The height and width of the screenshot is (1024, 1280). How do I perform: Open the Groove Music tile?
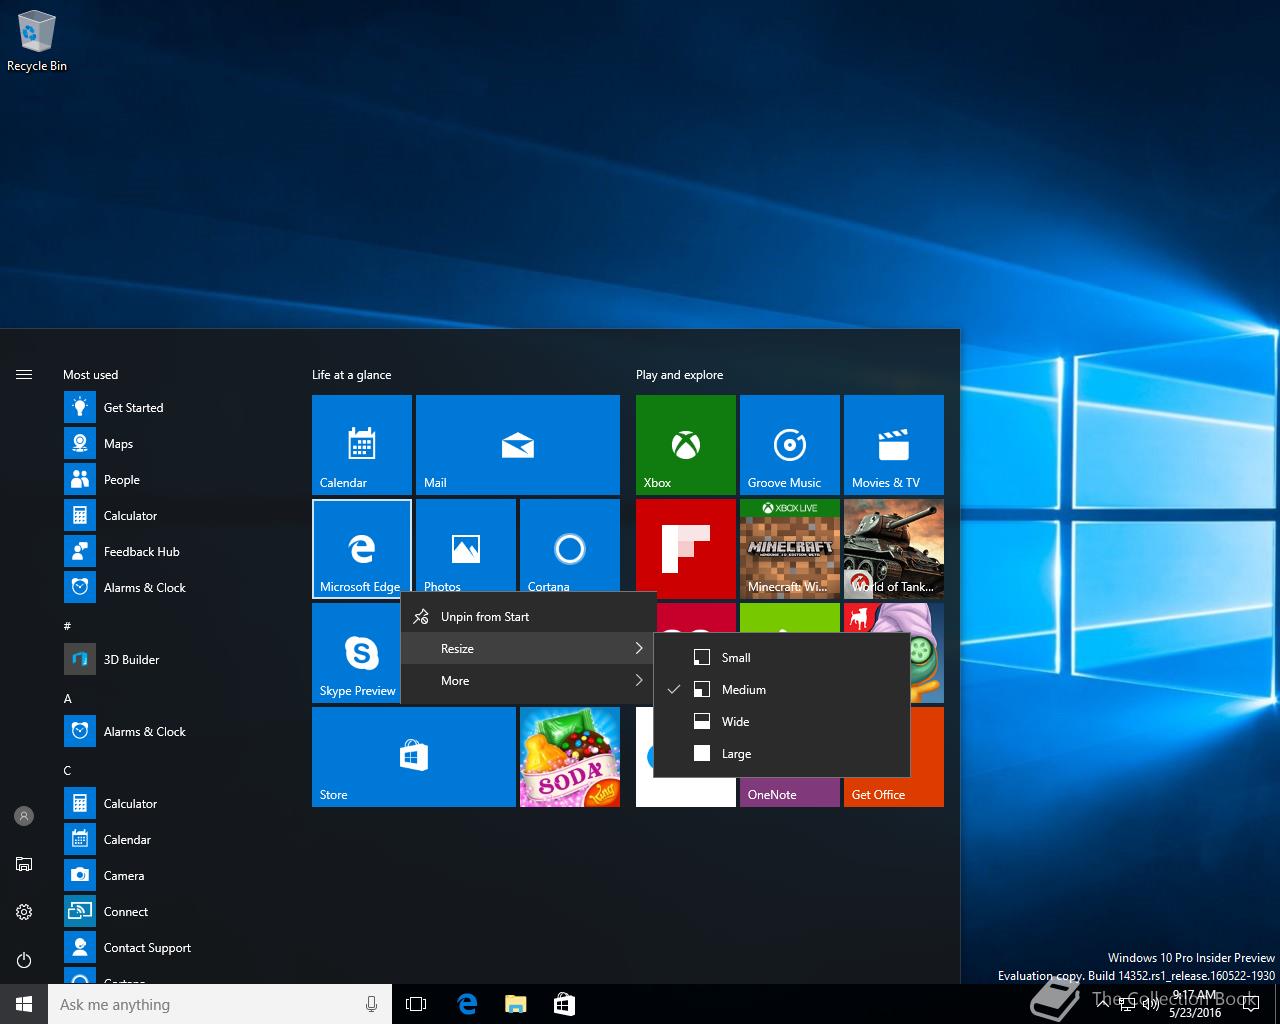(790, 445)
